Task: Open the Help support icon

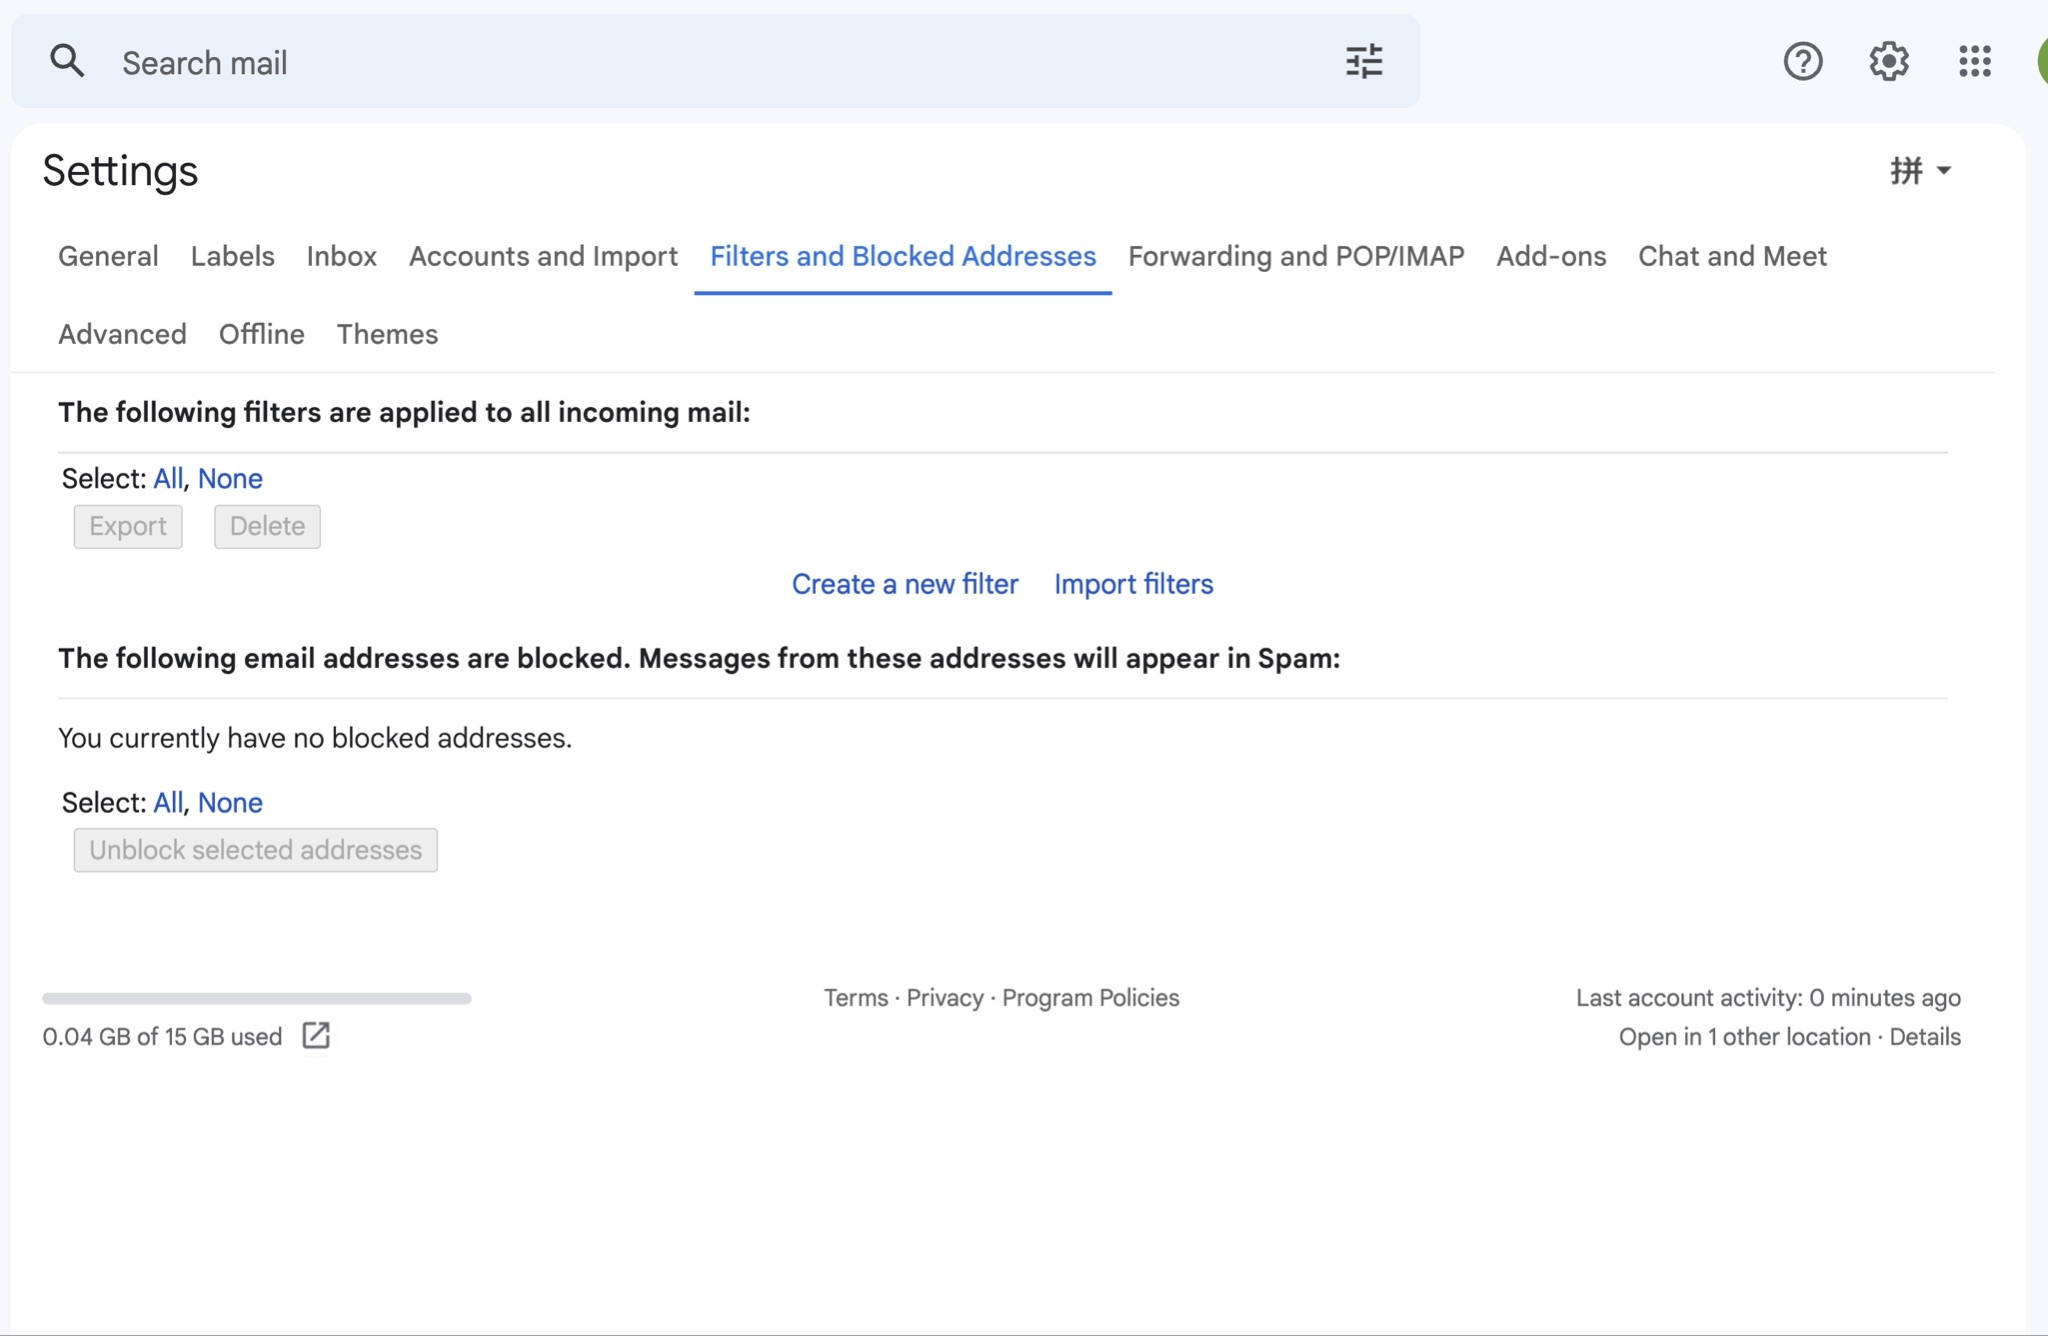Action: [x=1802, y=62]
